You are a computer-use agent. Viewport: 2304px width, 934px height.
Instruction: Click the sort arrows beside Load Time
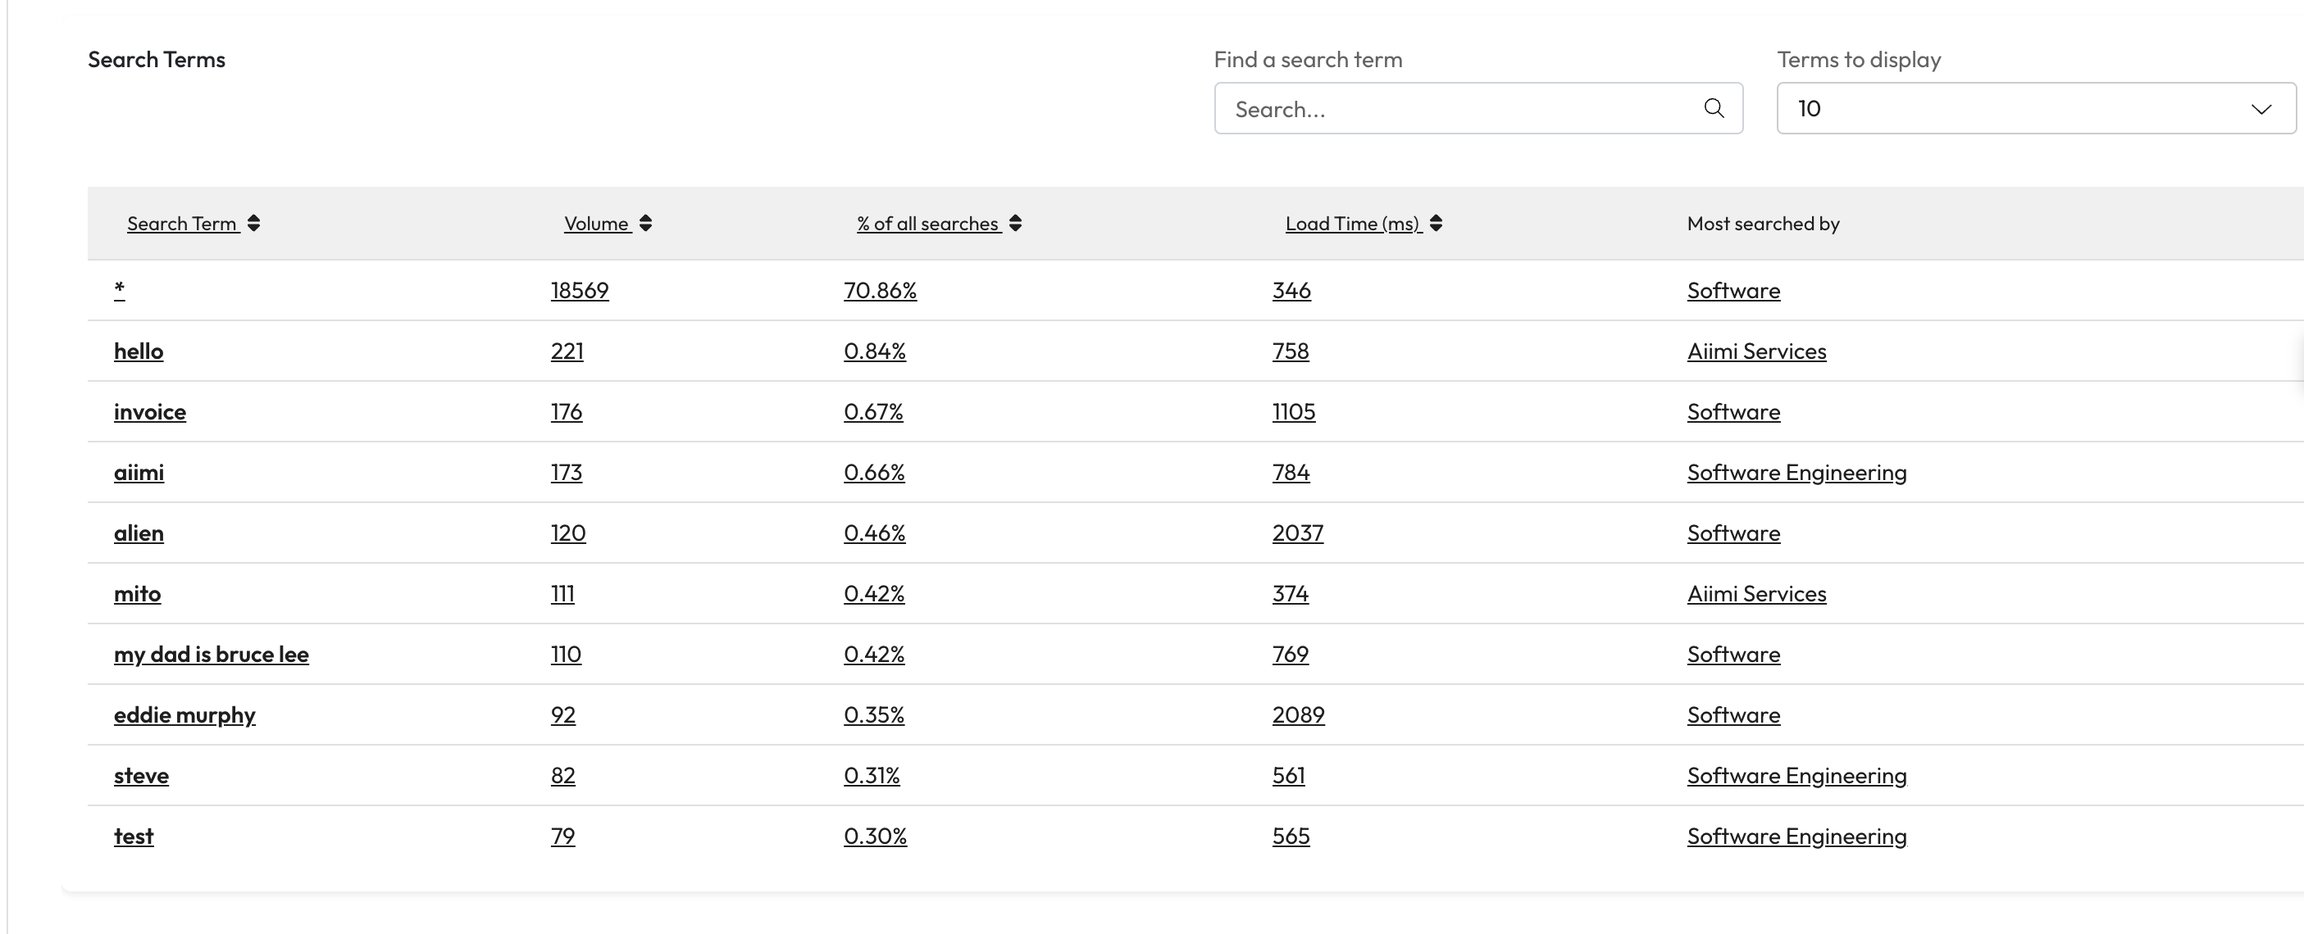click(1436, 223)
